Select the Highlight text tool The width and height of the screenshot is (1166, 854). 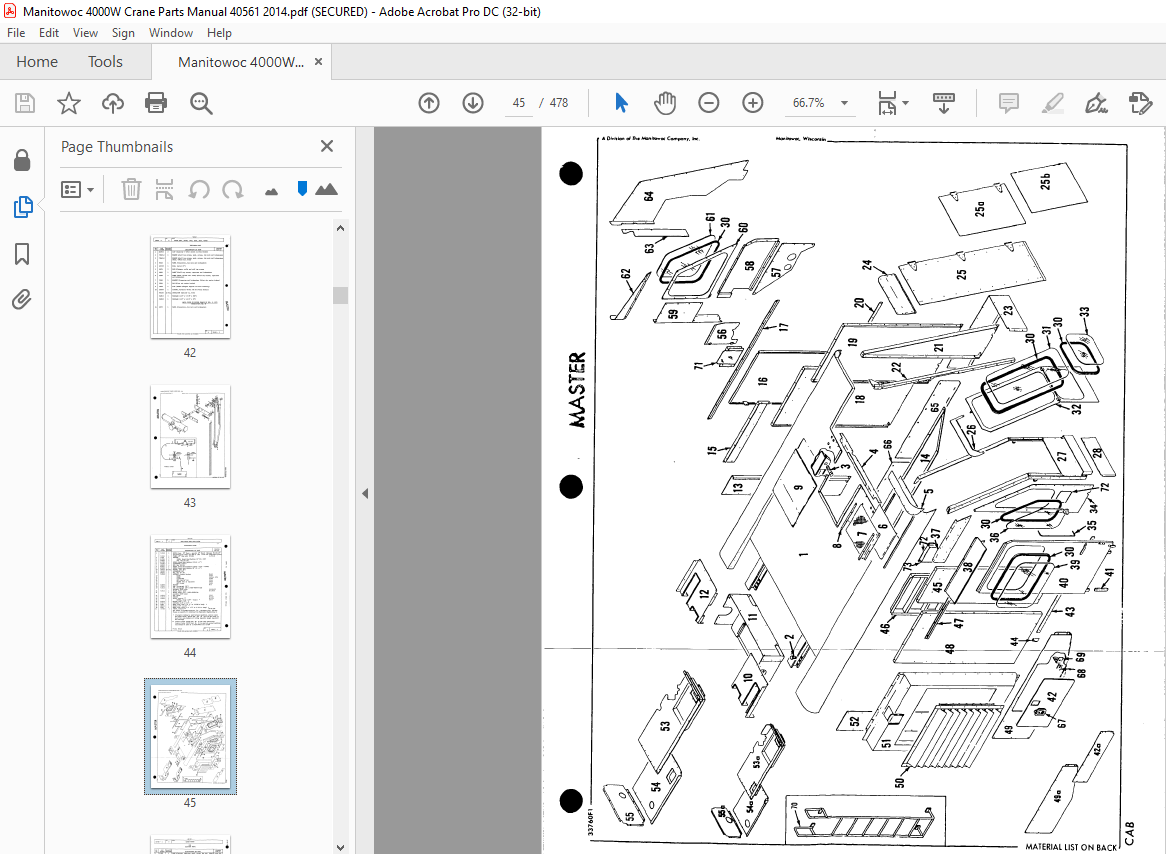[x=1052, y=103]
